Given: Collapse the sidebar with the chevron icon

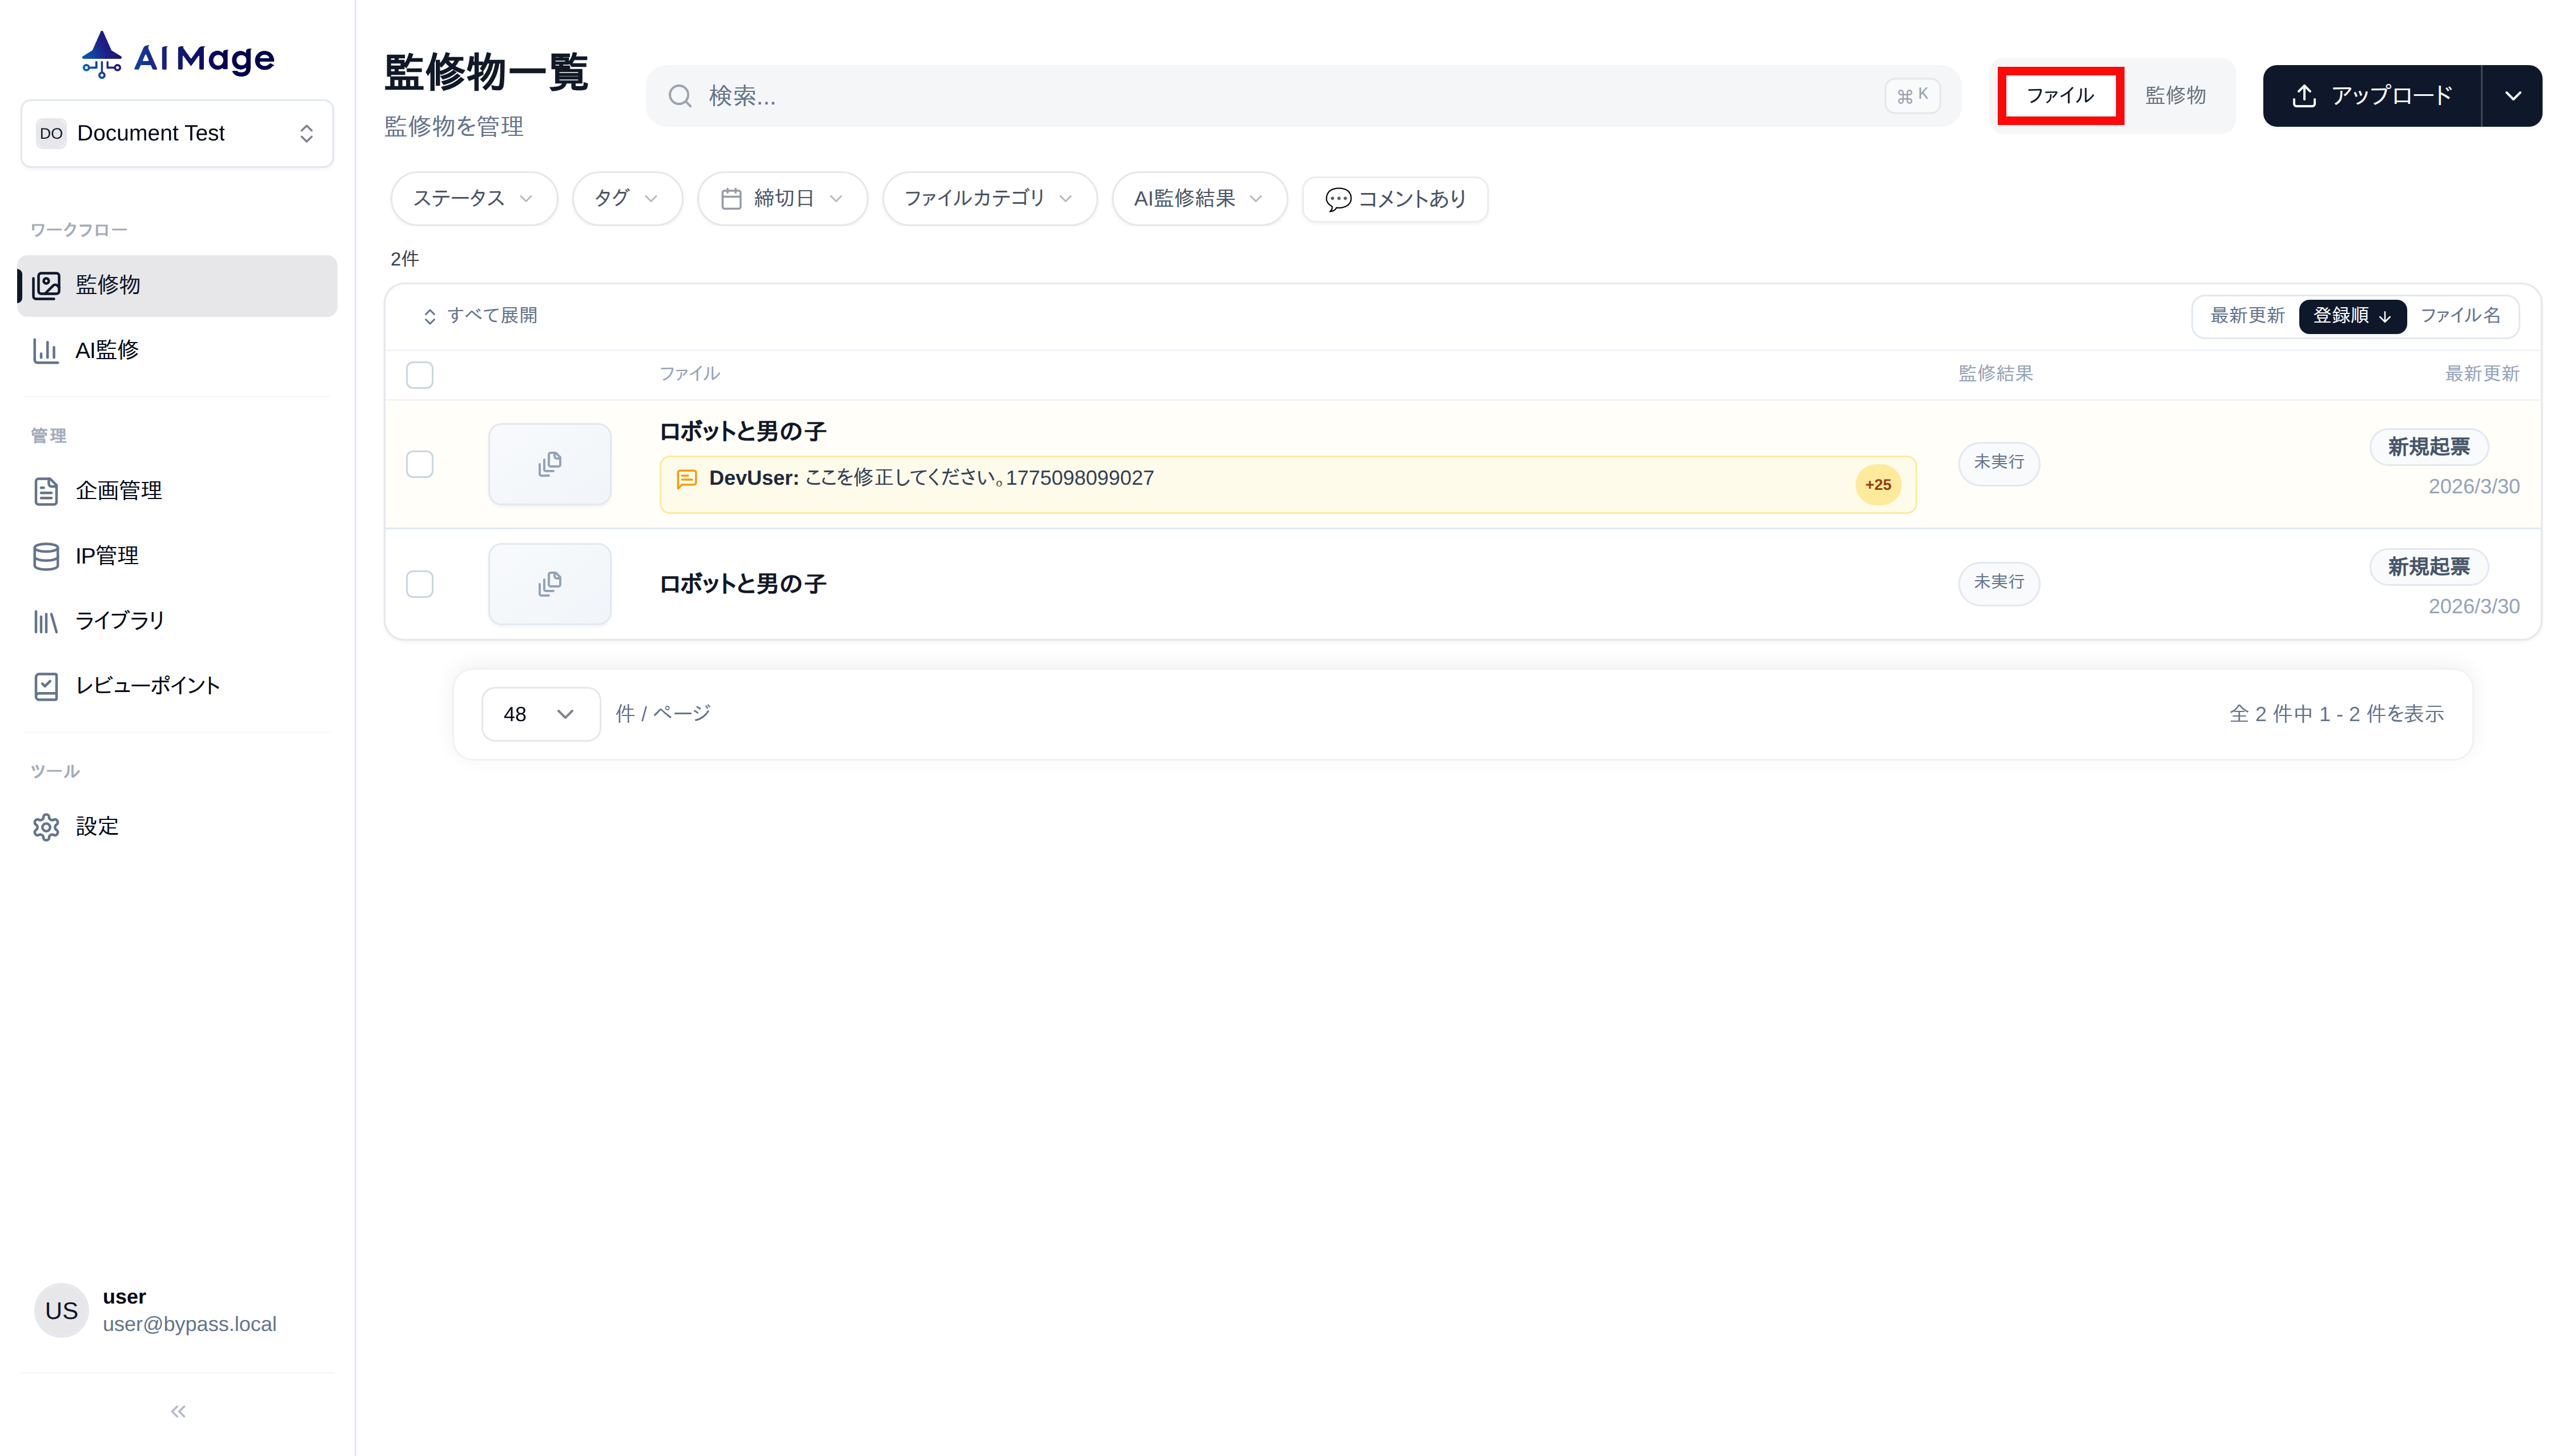Looking at the screenshot, I should pos(177,1410).
